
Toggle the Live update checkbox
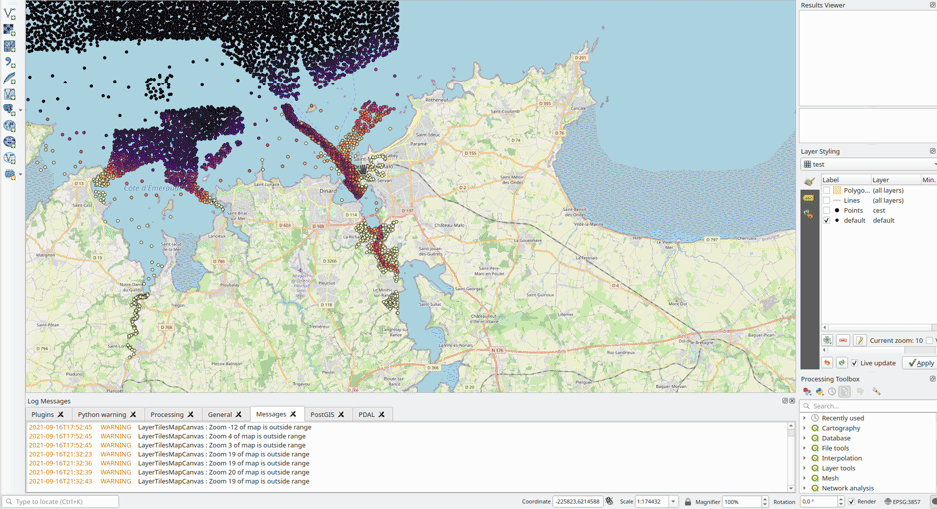[855, 363]
